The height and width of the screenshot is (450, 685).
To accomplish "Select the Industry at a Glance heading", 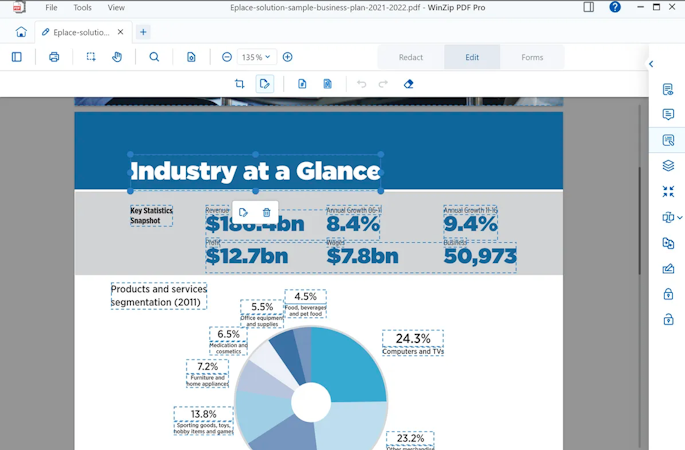I will click(256, 172).
